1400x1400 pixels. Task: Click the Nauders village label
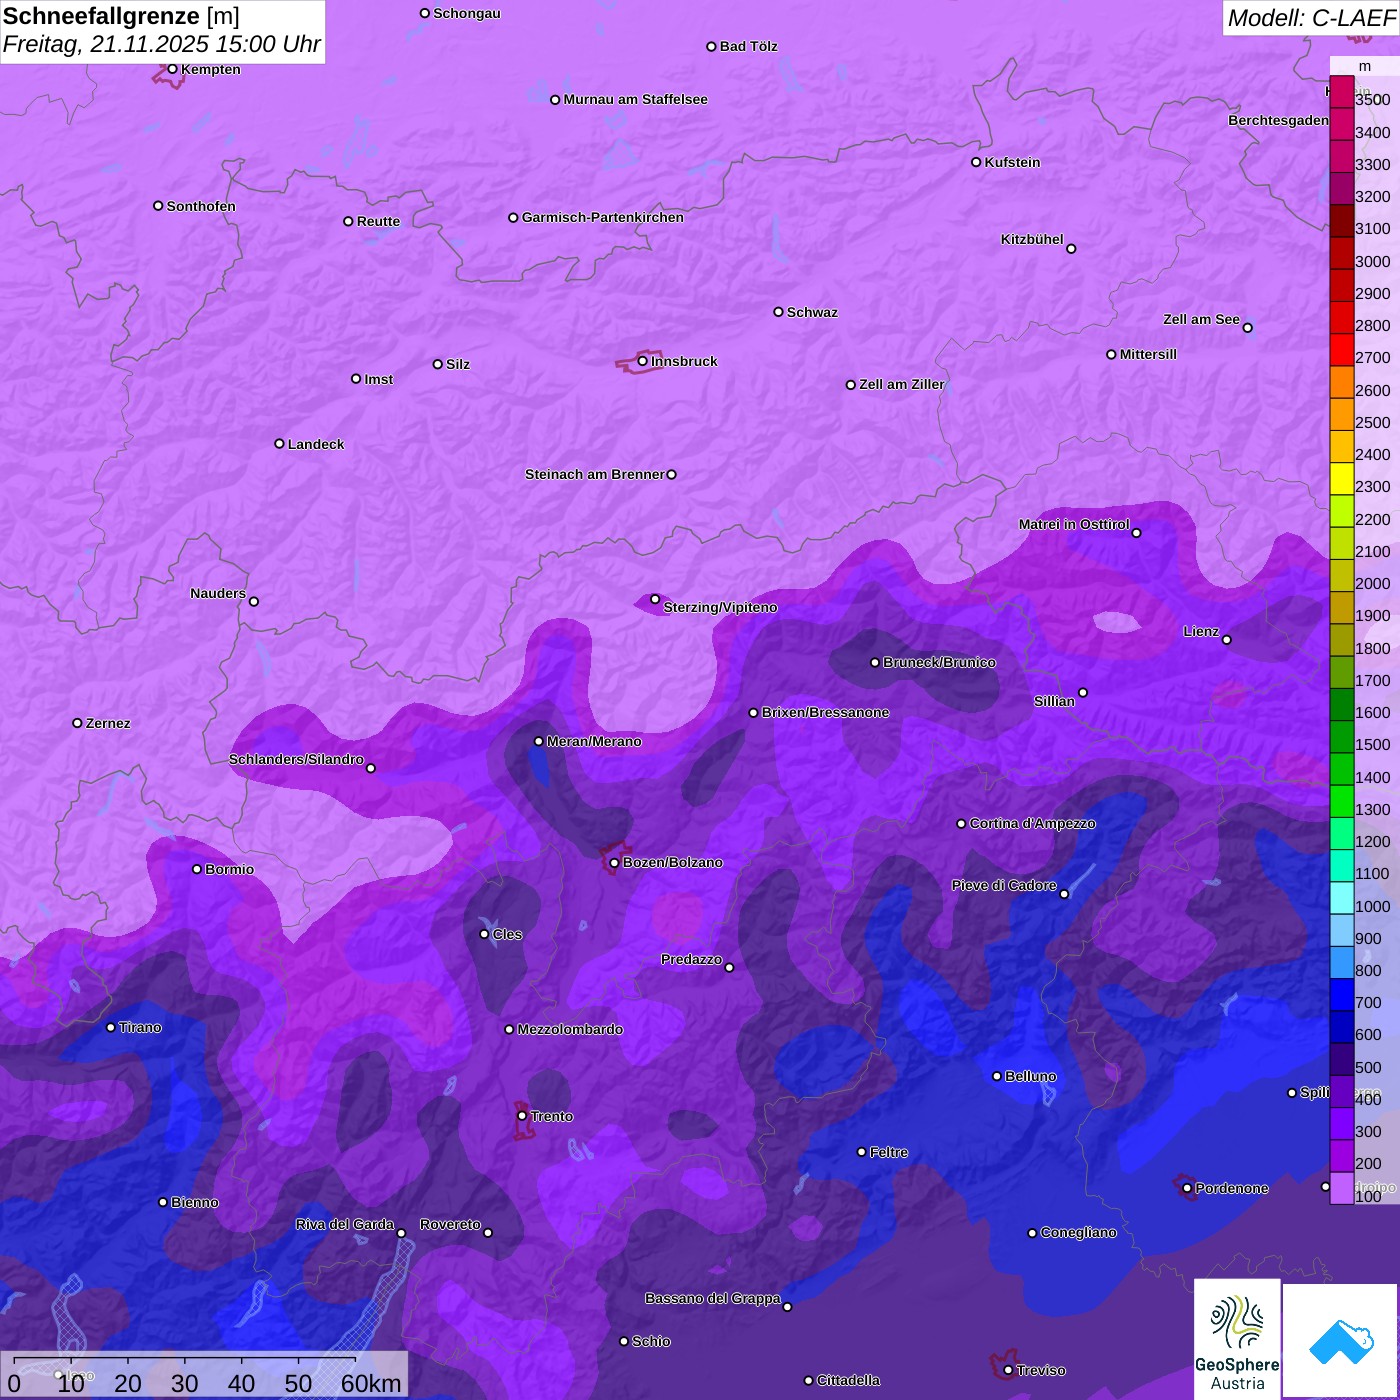point(218,593)
